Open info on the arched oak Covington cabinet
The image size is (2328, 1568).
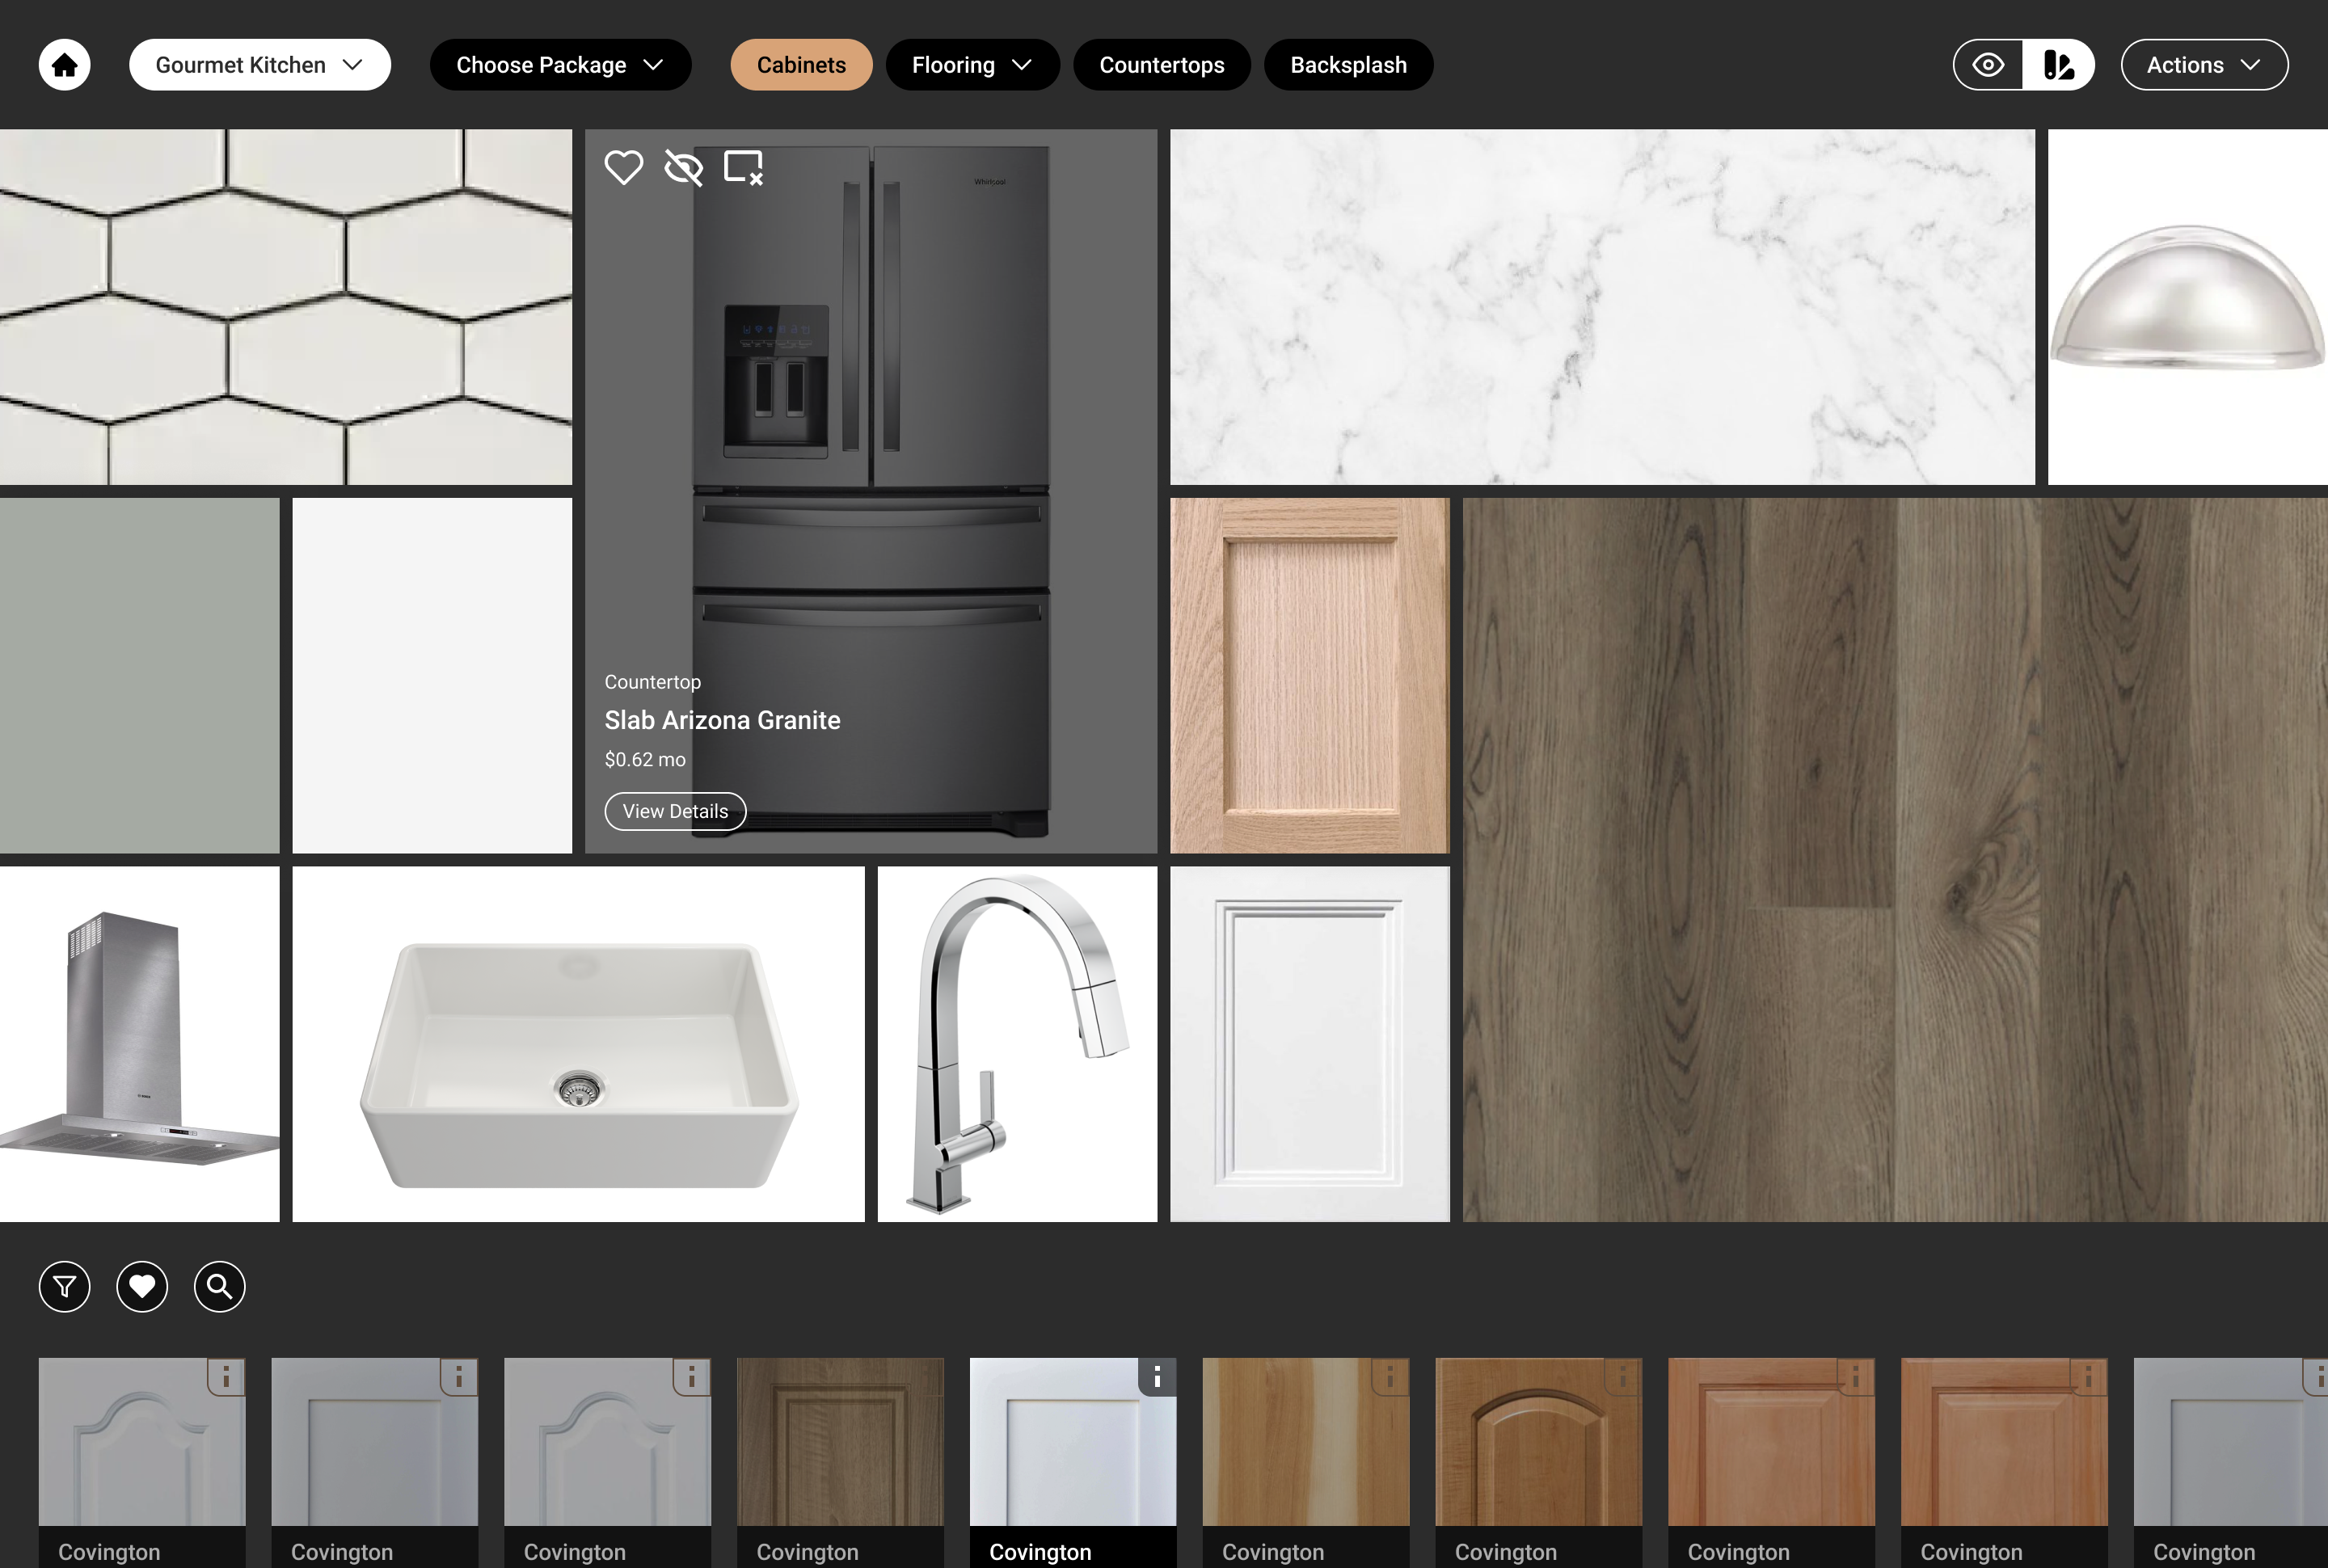[x=1623, y=1377]
